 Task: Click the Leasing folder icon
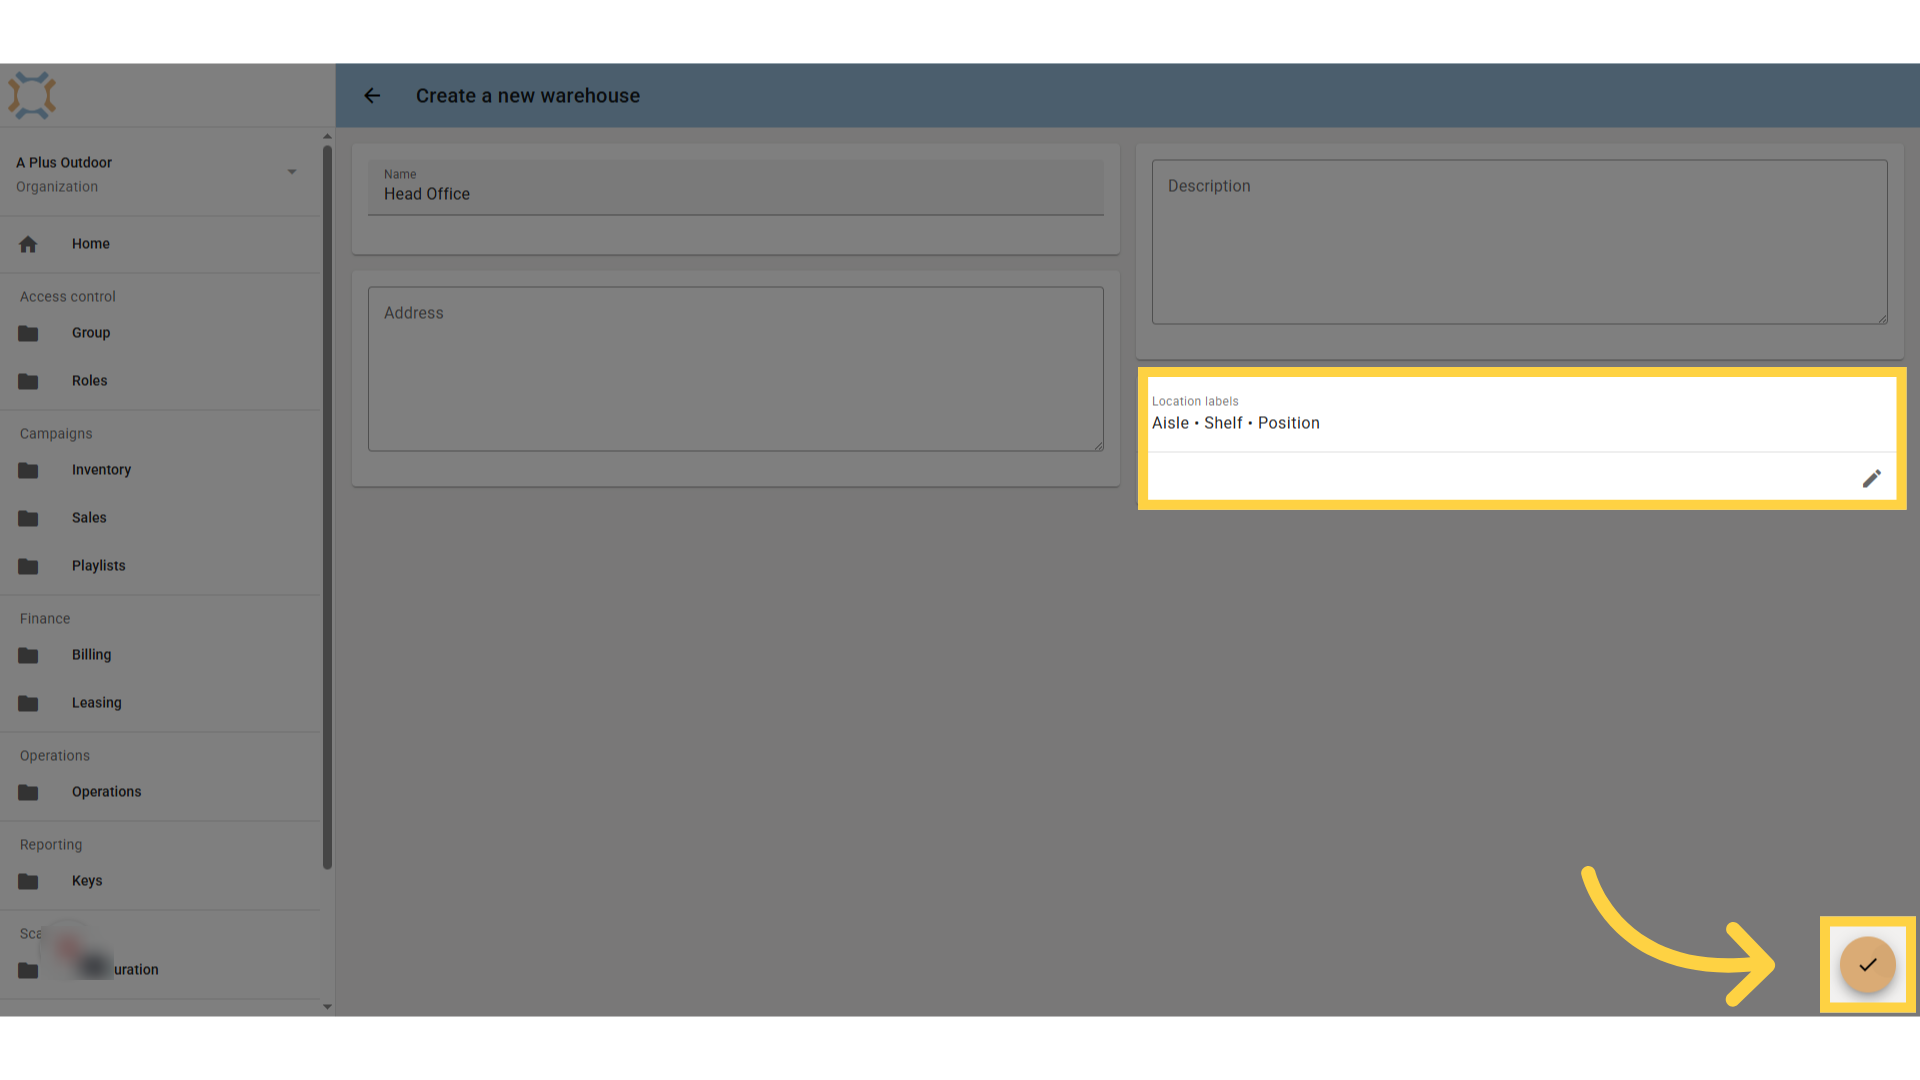28,703
